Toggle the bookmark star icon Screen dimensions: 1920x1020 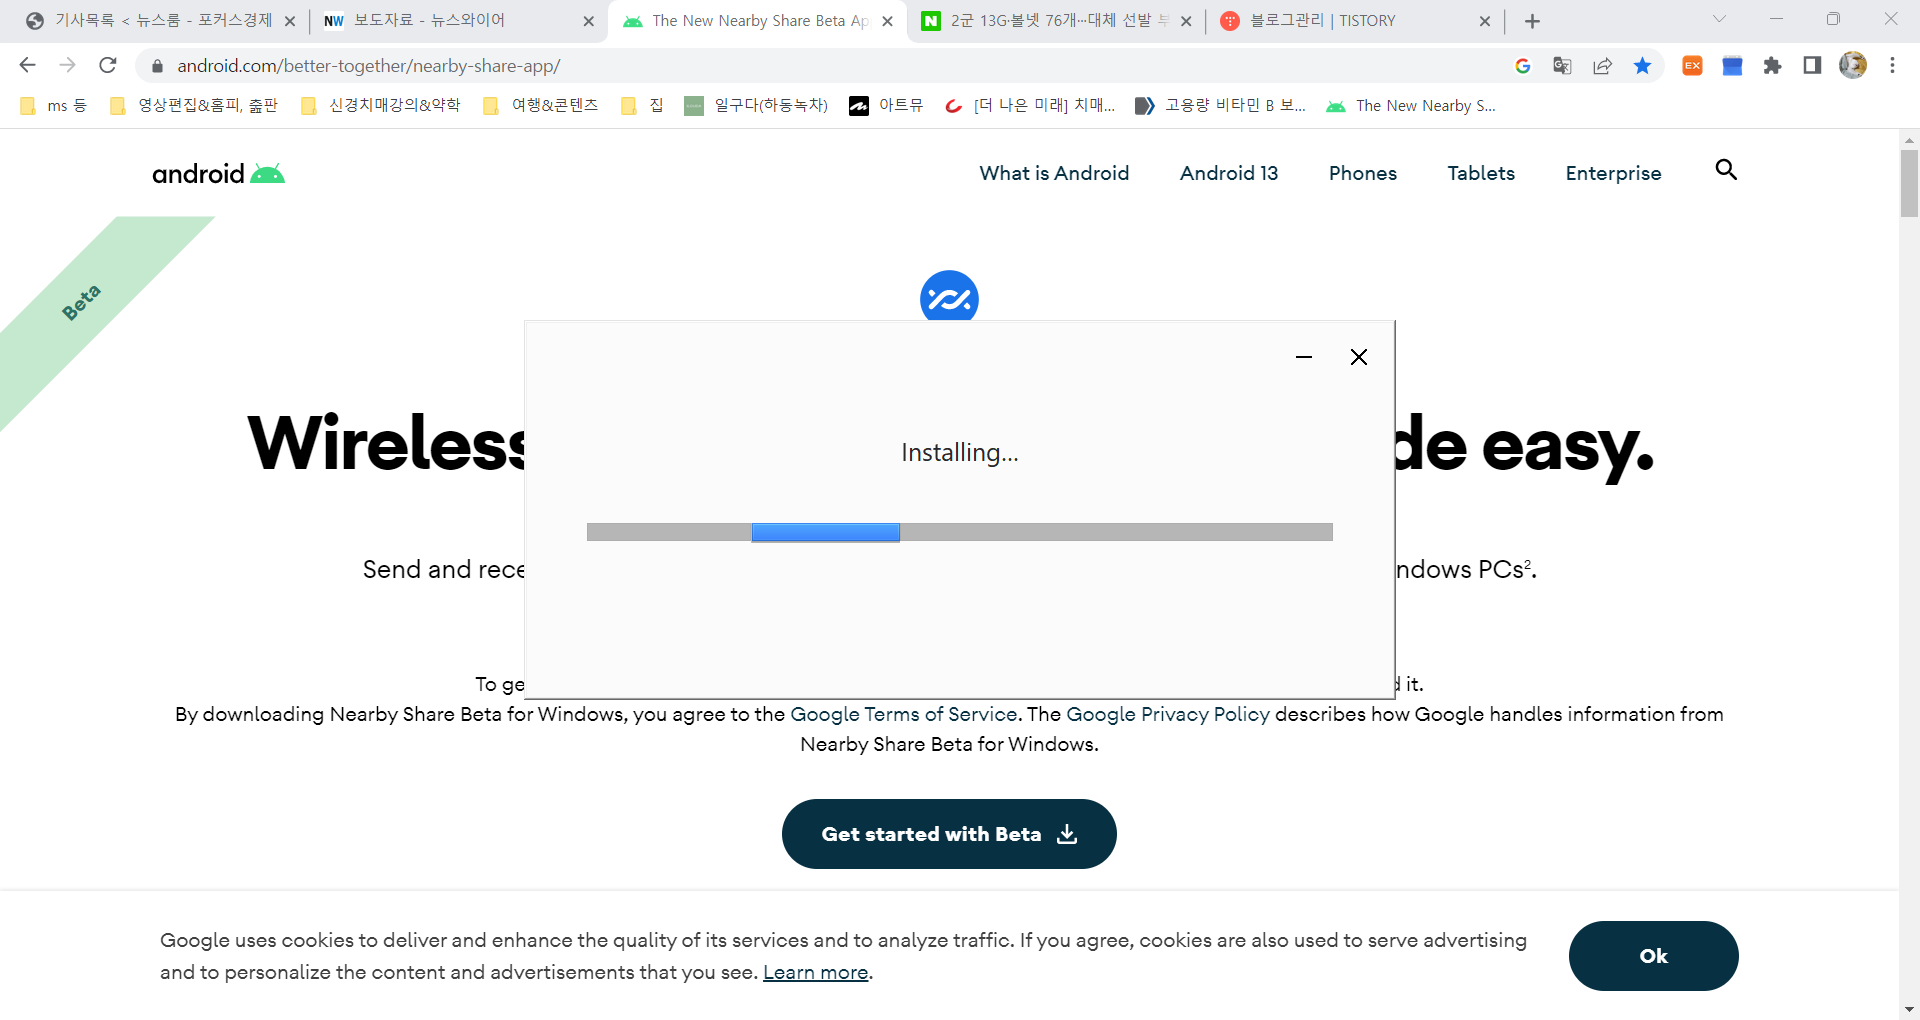(1642, 66)
